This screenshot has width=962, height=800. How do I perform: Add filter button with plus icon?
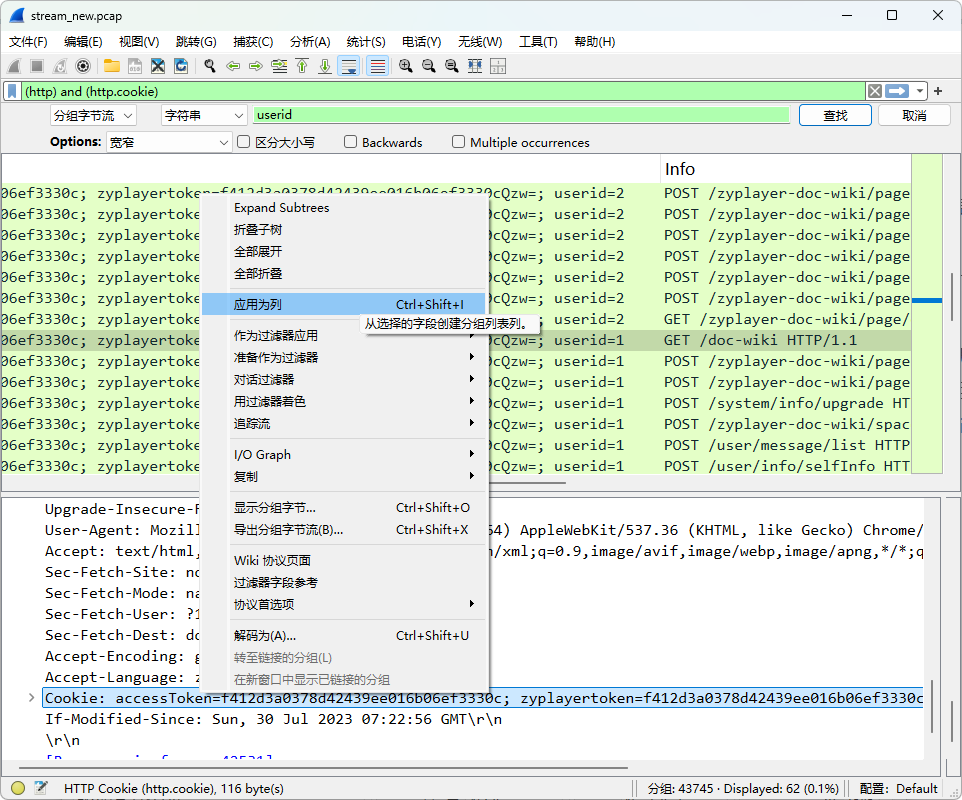938,91
